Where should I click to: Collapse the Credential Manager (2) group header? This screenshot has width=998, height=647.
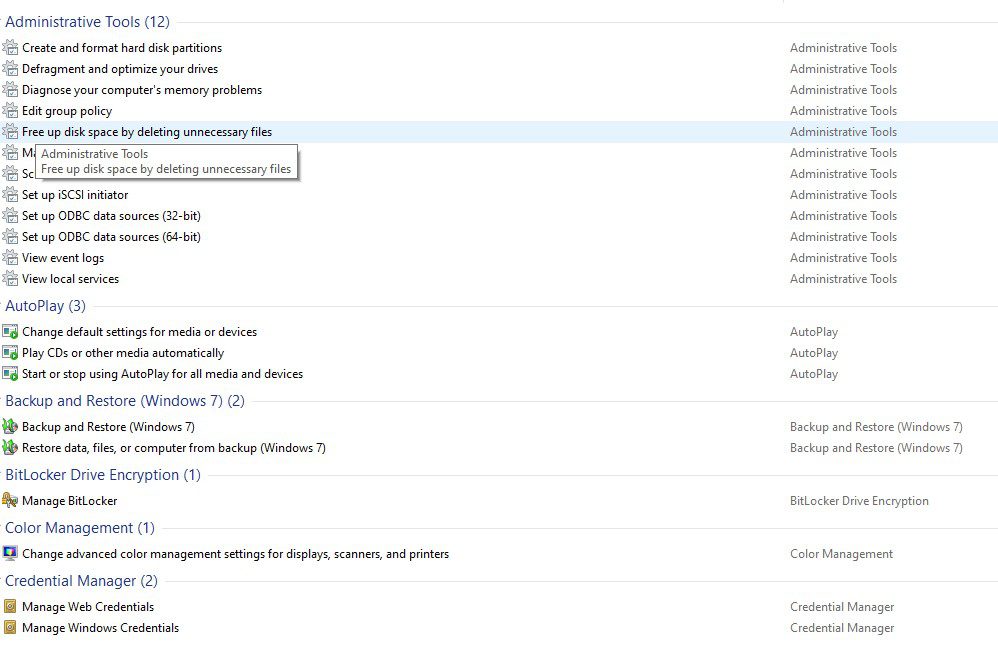[81, 581]
